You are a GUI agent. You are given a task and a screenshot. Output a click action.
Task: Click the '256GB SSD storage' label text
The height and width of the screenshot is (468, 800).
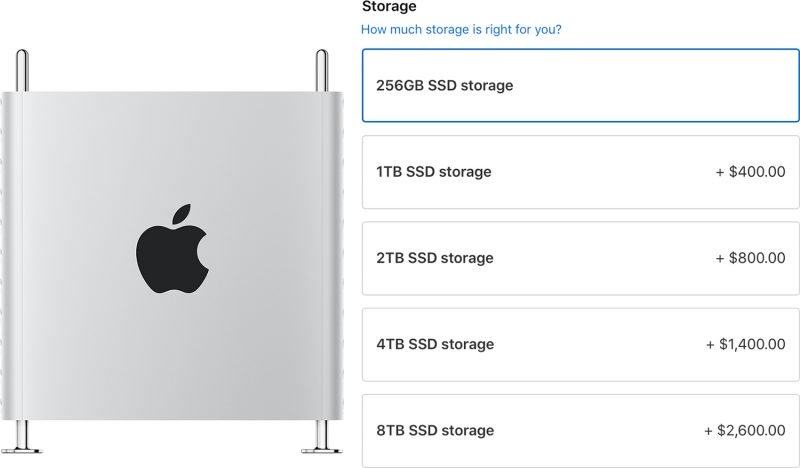tap(444, 85)
